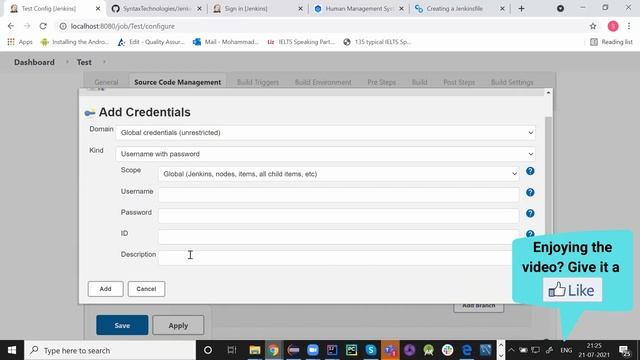
Task: Click the taskbar search box
Action: (x=110, y=350)
